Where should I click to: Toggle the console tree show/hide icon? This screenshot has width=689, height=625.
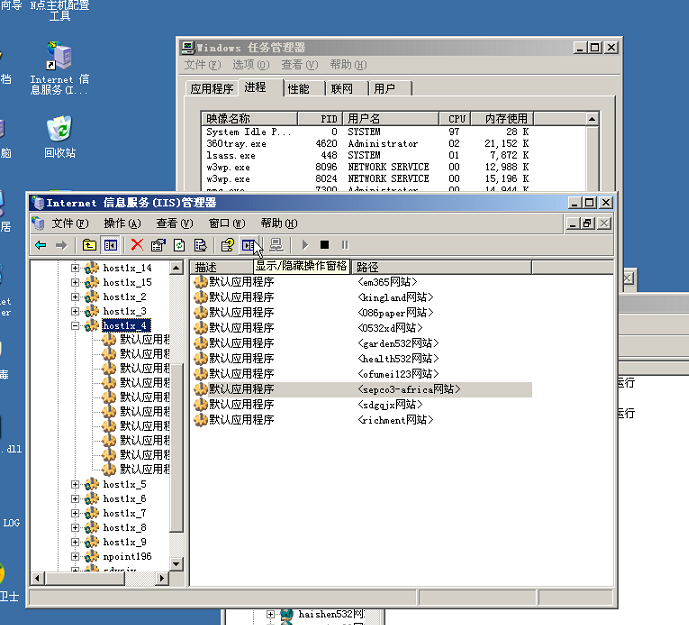111,245
